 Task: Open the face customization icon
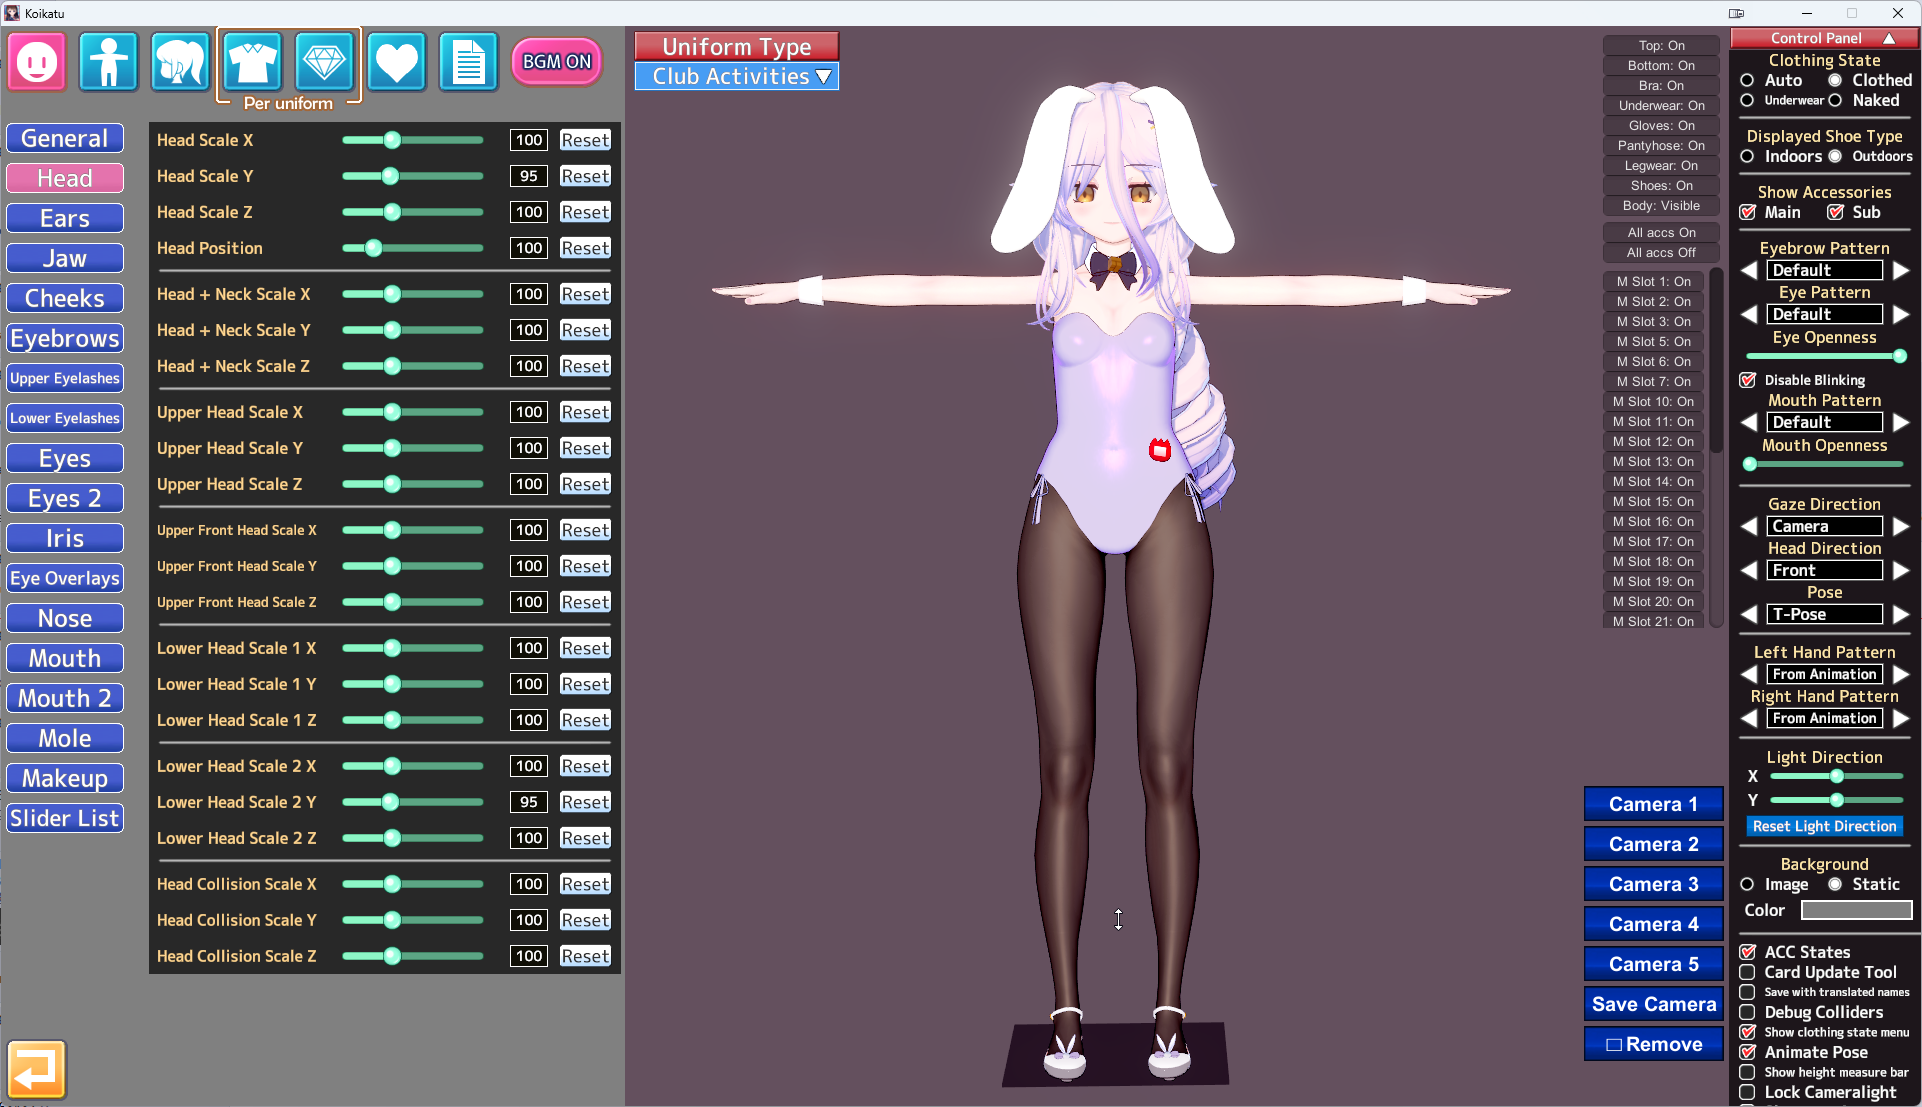pyautogui.click(x=37, y=62)
